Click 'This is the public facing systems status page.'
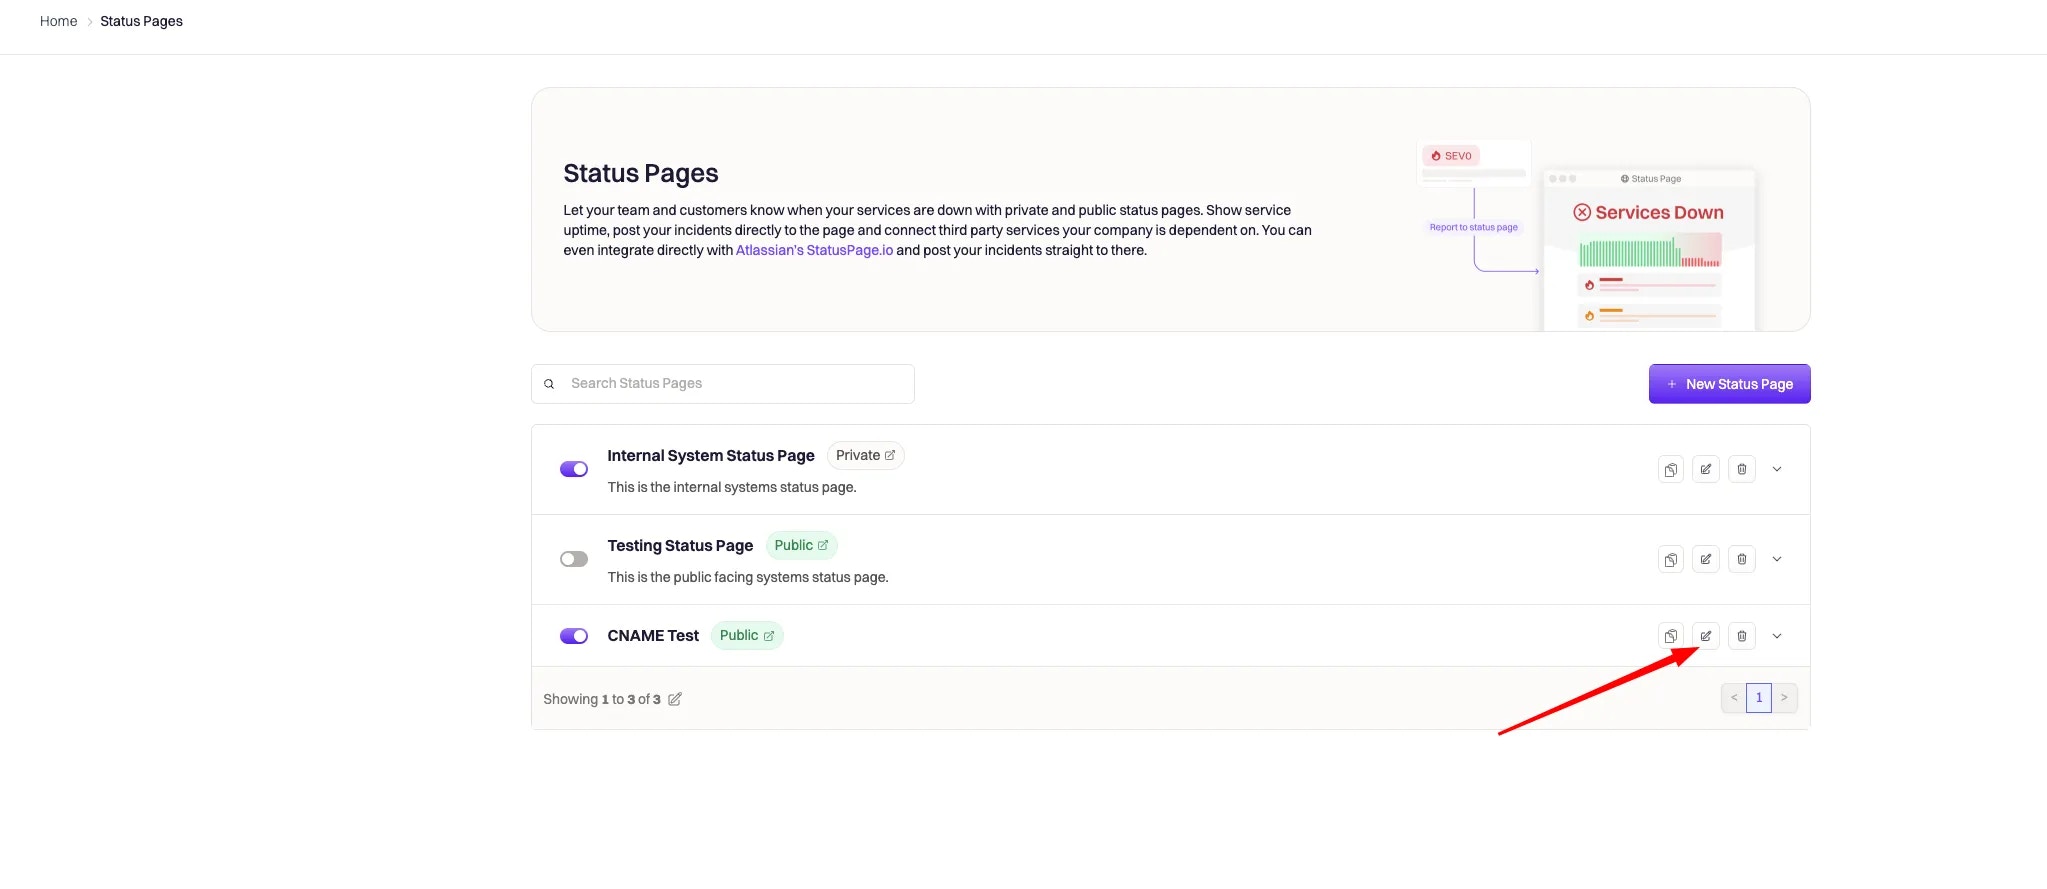The width and height of the screenshot is (2047, 889). tap(748, 577)
